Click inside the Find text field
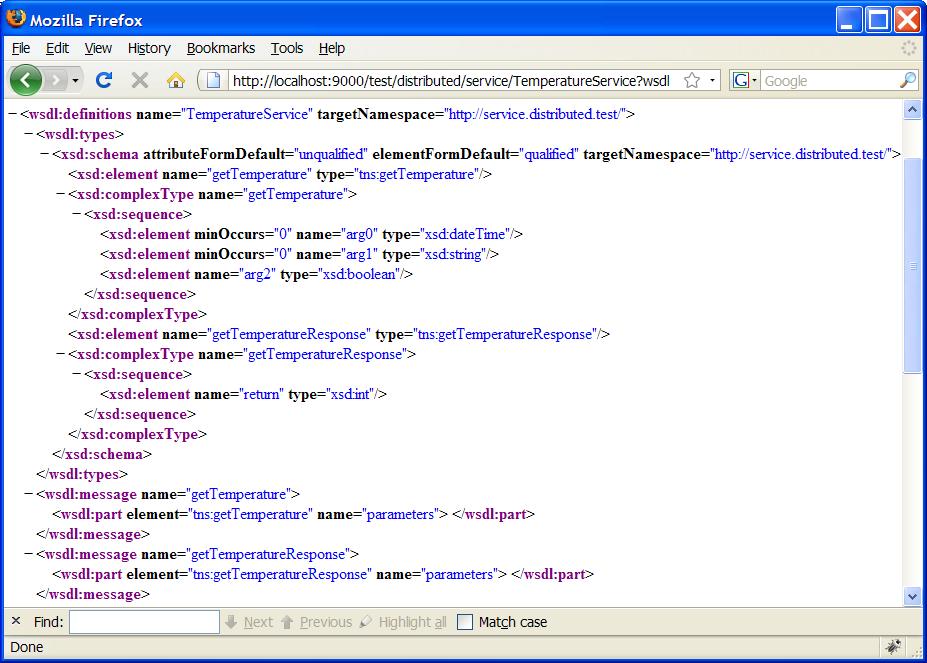The height and width of the screenshot is (663, 927). (144, 622)
